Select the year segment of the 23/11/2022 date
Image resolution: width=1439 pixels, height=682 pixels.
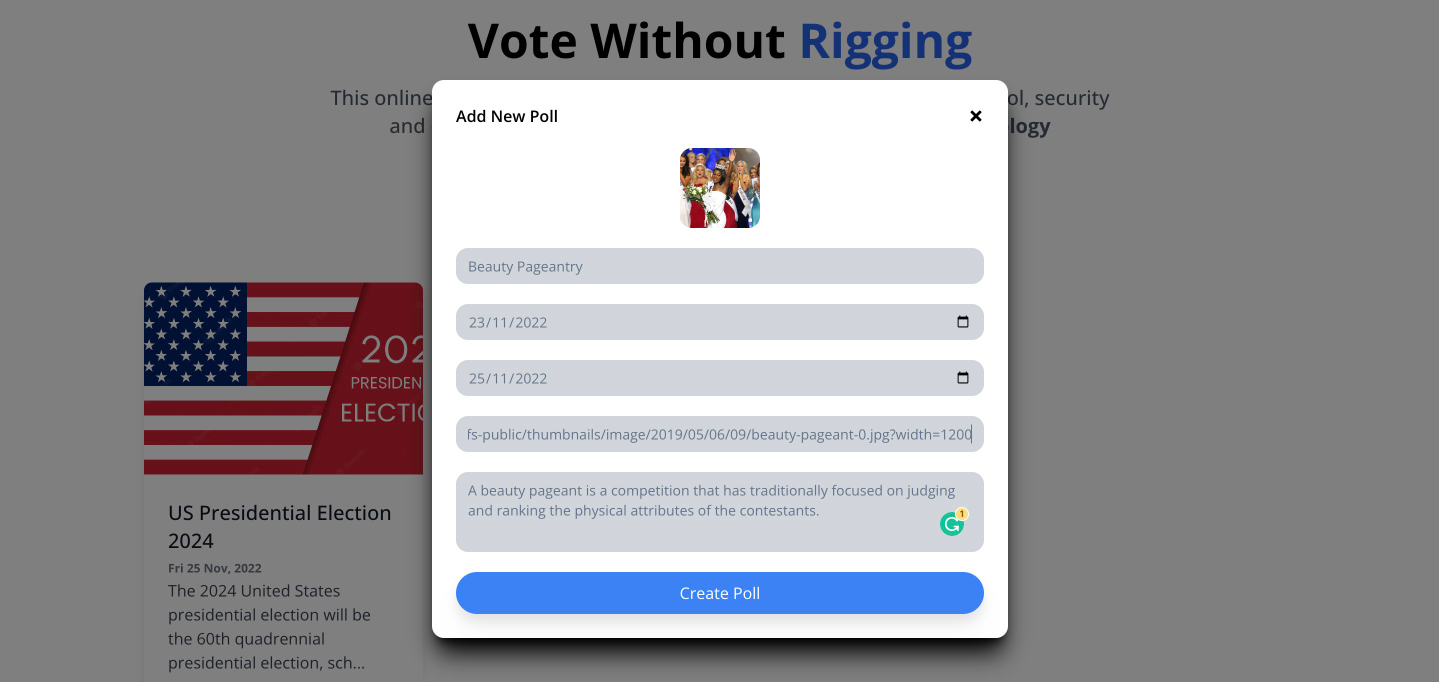[531, 323]
